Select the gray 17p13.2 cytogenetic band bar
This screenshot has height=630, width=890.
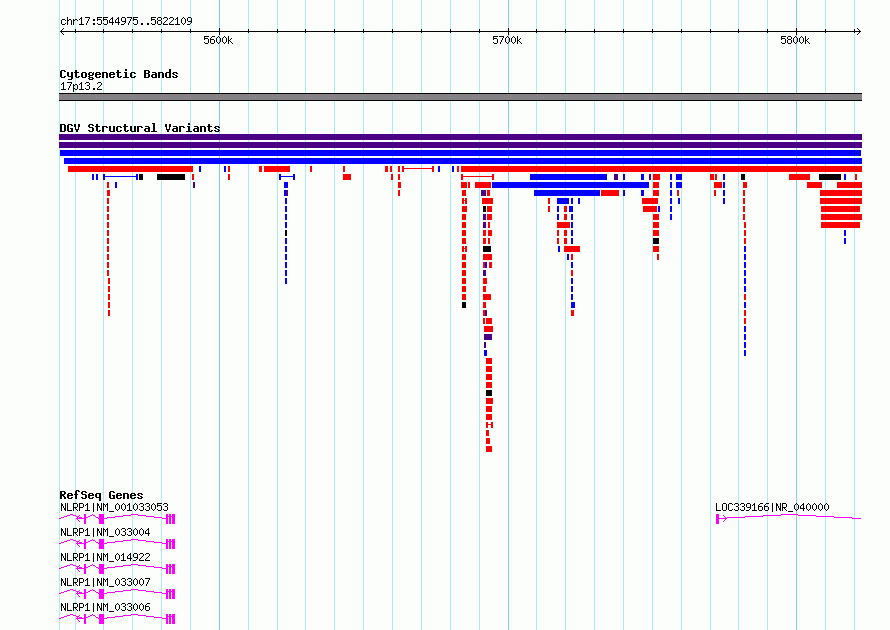[460, 97]
